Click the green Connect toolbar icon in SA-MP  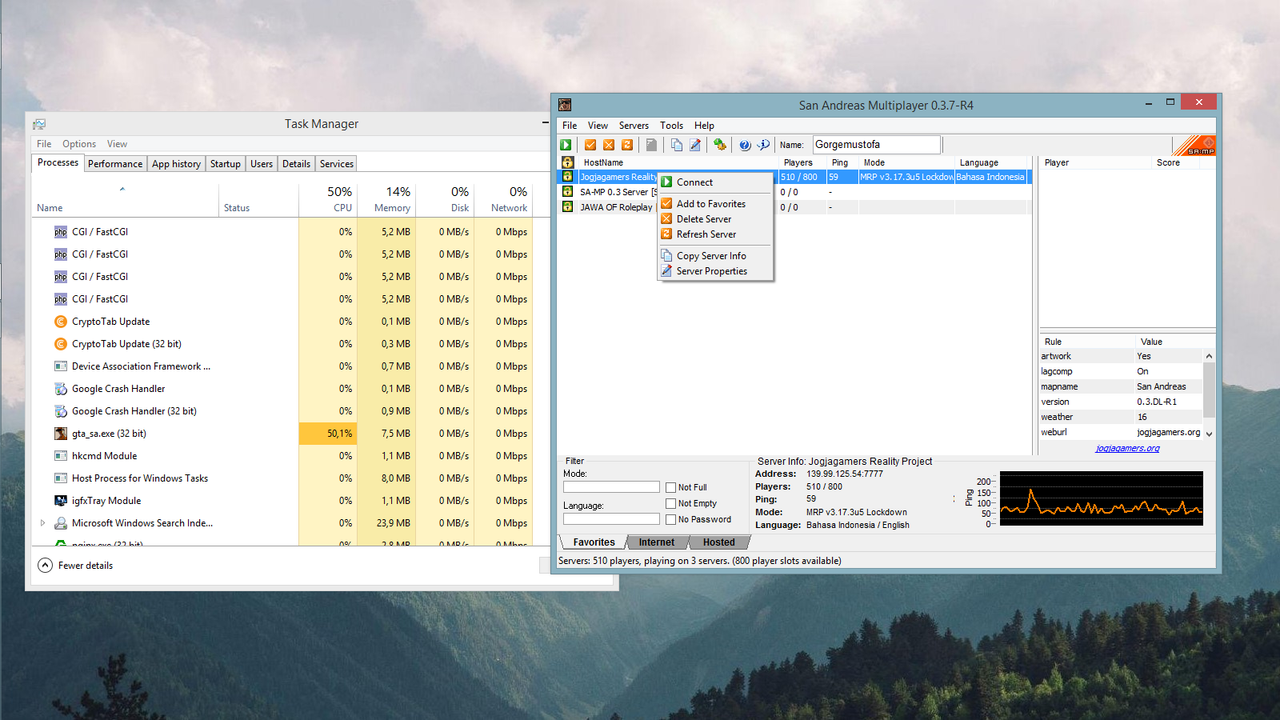[x=566, y=145]
